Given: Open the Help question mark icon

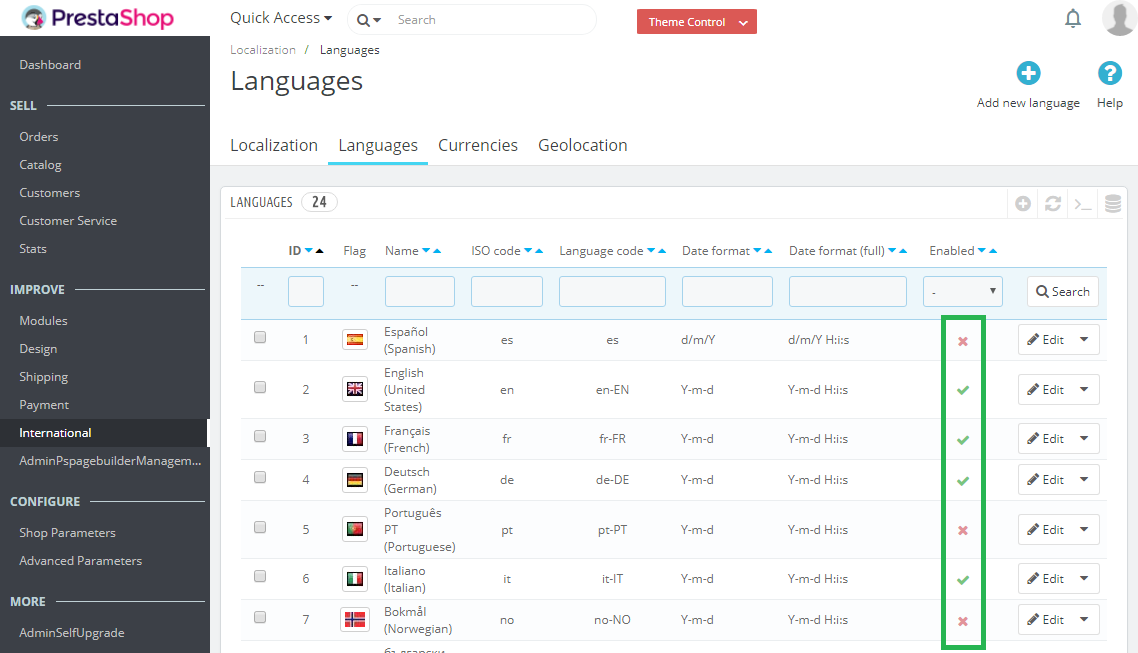Looking at the screenshot, I should click(1109, 73).
